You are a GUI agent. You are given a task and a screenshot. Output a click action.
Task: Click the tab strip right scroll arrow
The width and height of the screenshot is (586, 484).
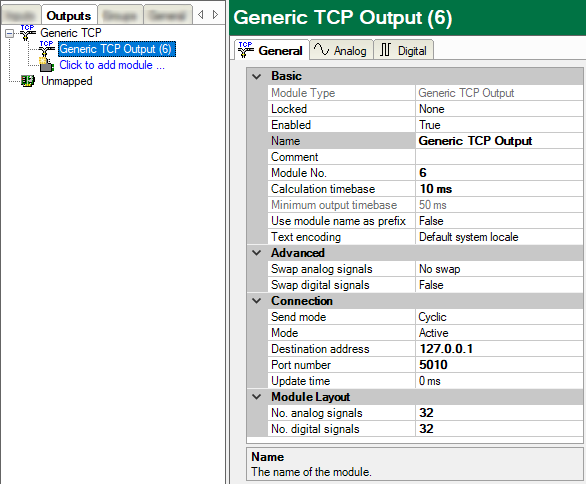tap(215, 15)
